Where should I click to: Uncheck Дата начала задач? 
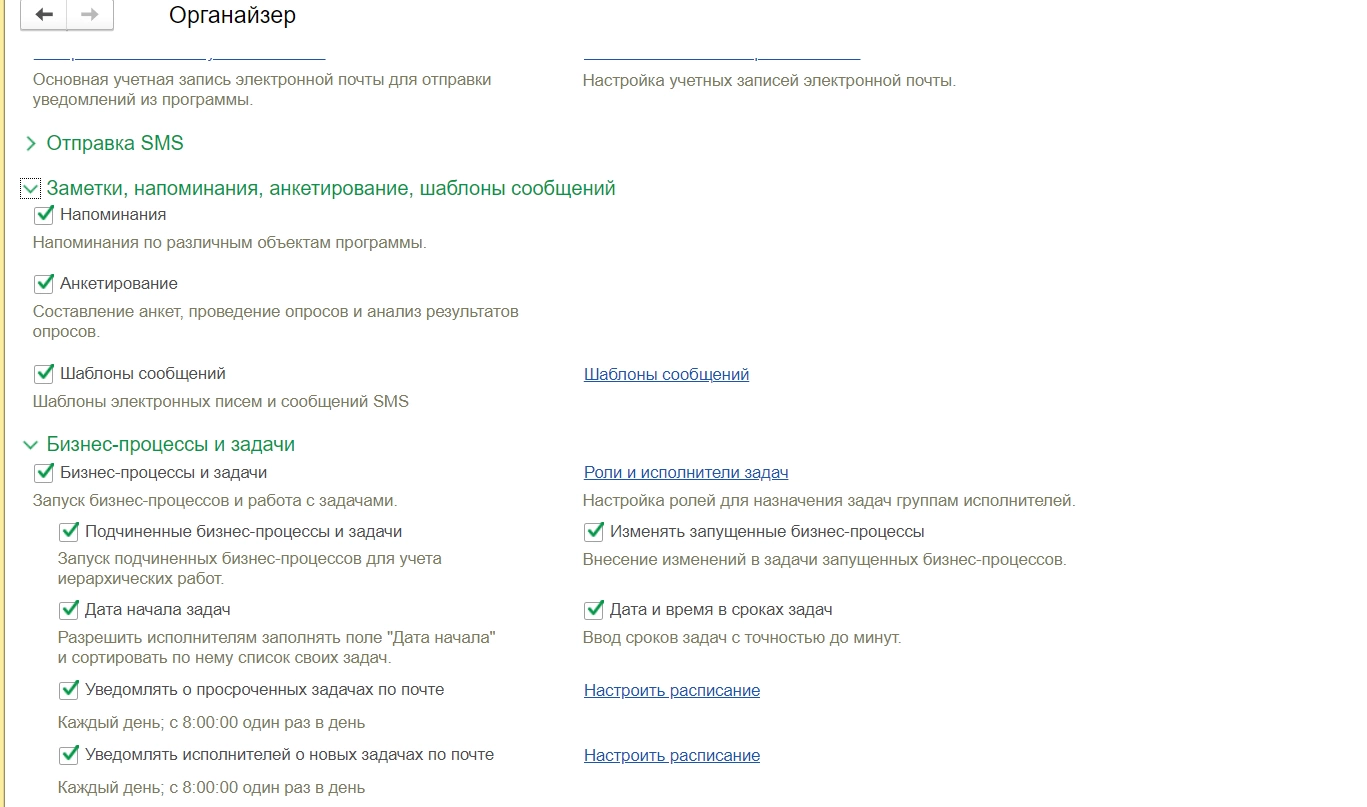coord(69,610)
